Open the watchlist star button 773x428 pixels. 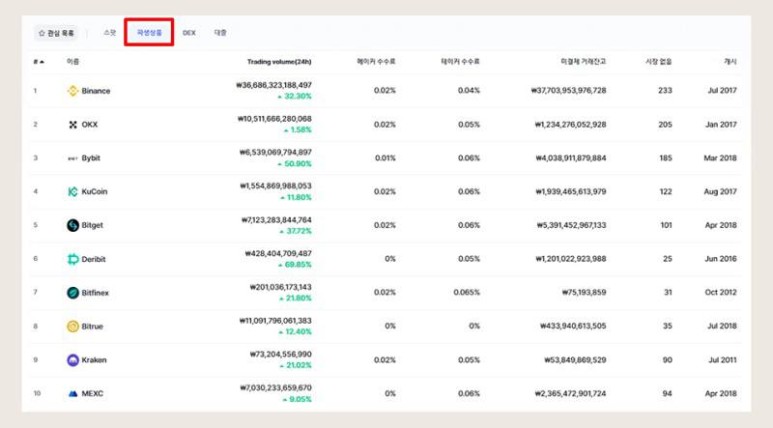(x=56, y=33)
